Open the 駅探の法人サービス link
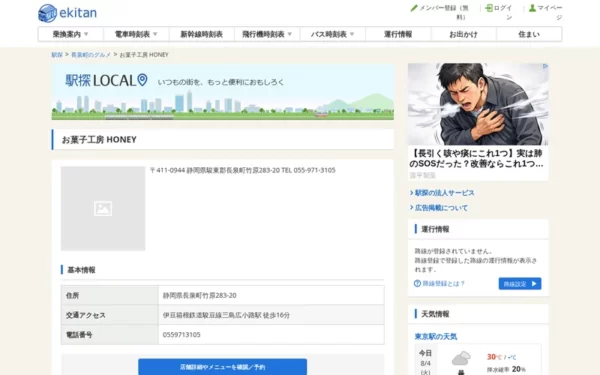 445,193
